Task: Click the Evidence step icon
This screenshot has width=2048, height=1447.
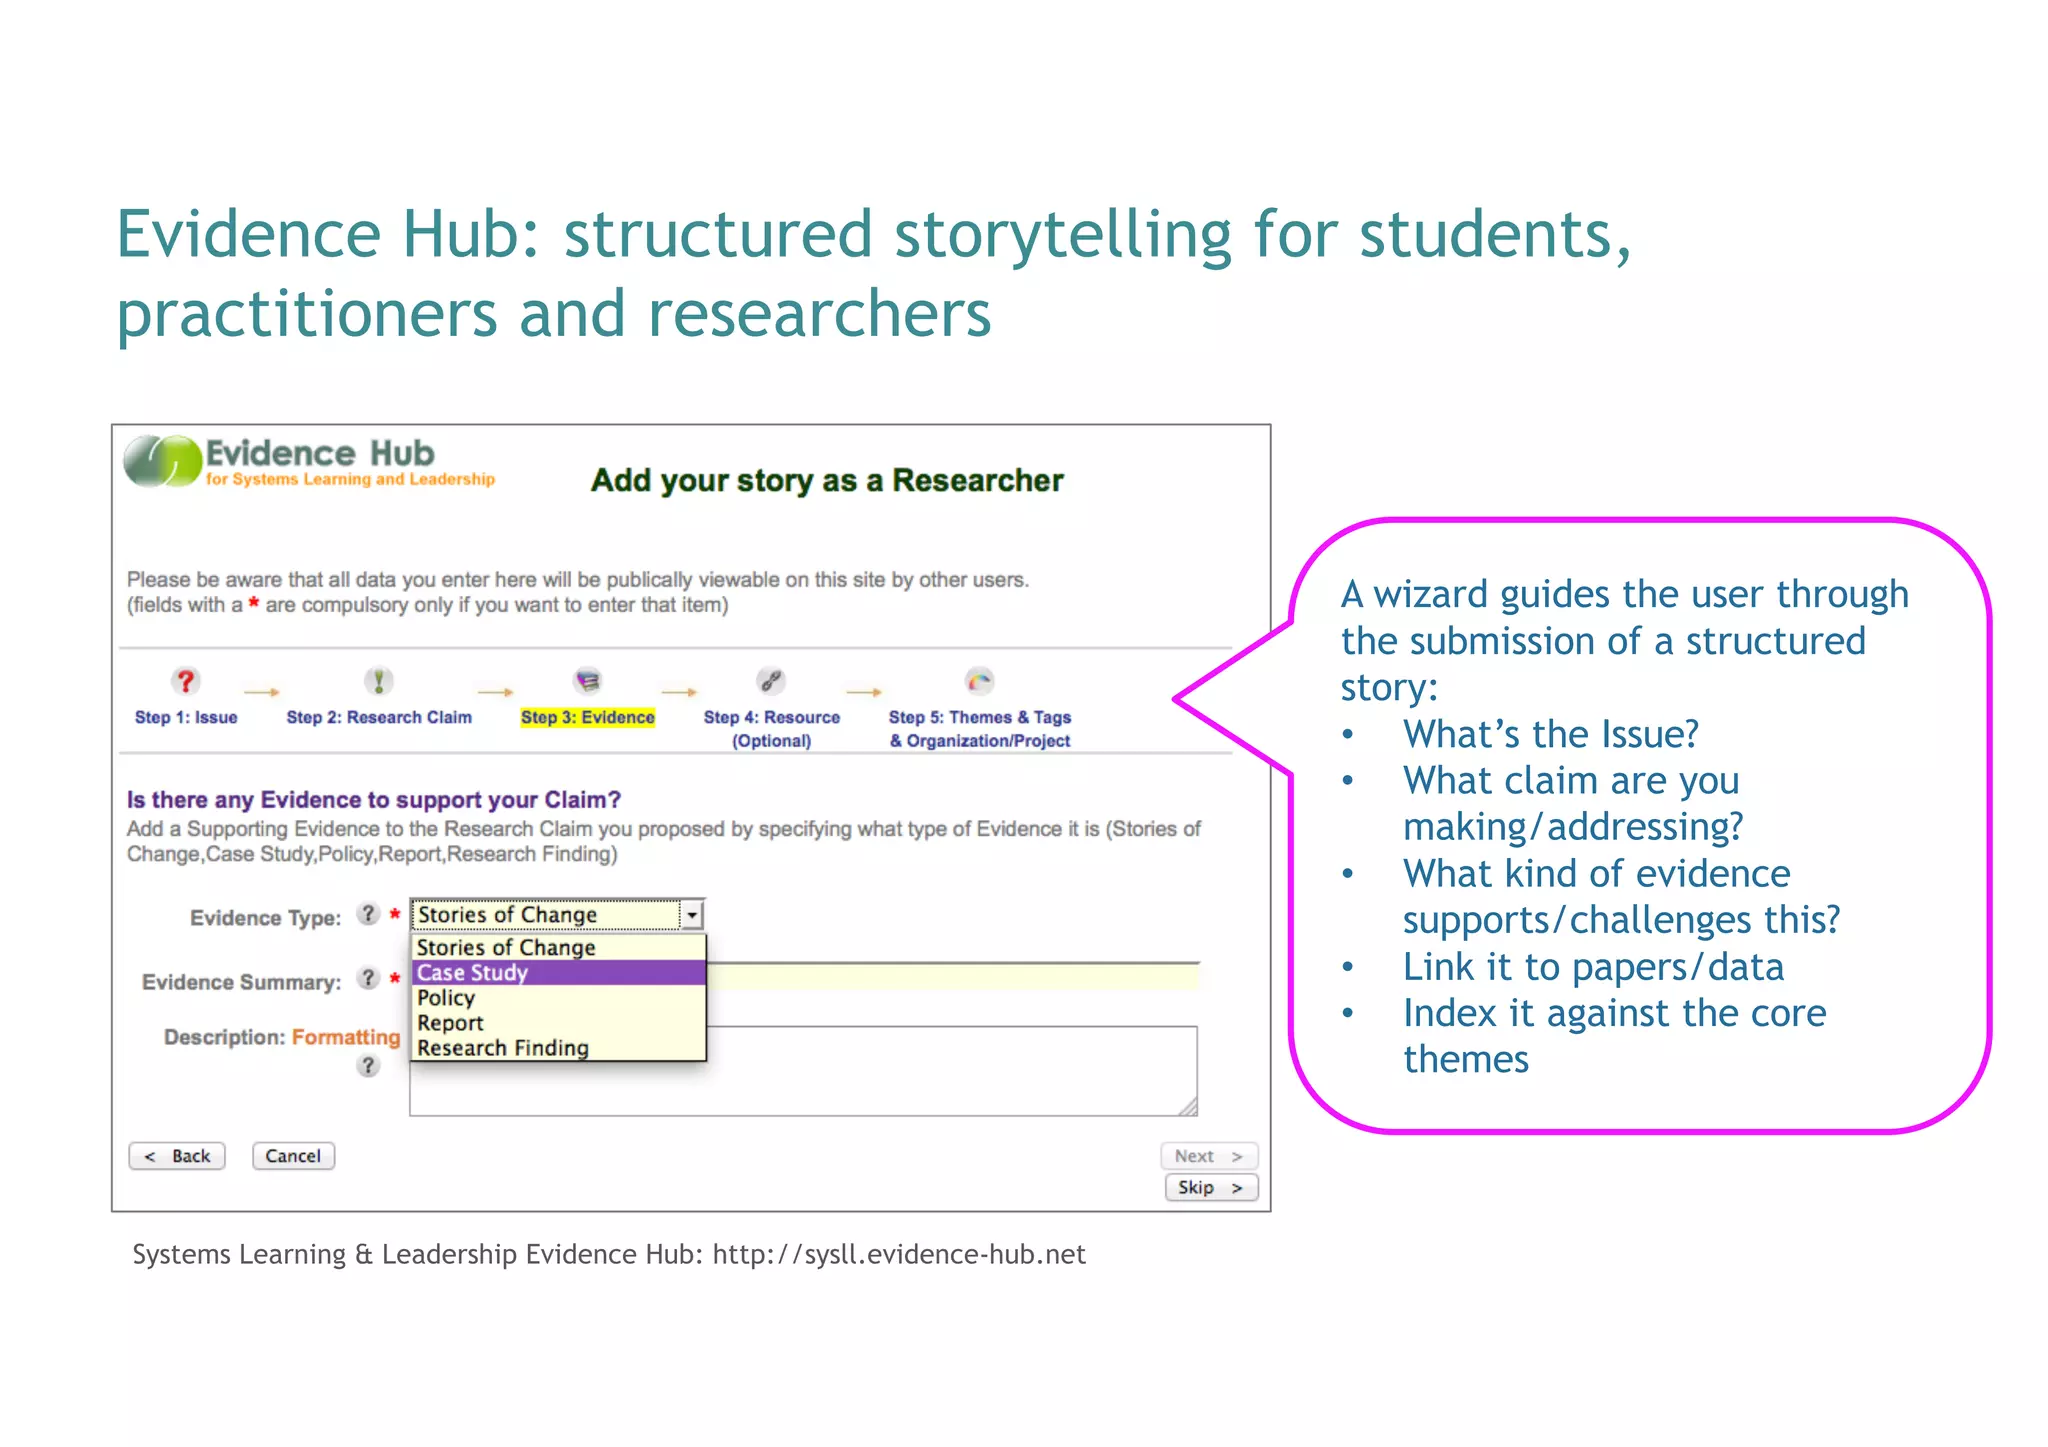Action: tap(587, 681)
